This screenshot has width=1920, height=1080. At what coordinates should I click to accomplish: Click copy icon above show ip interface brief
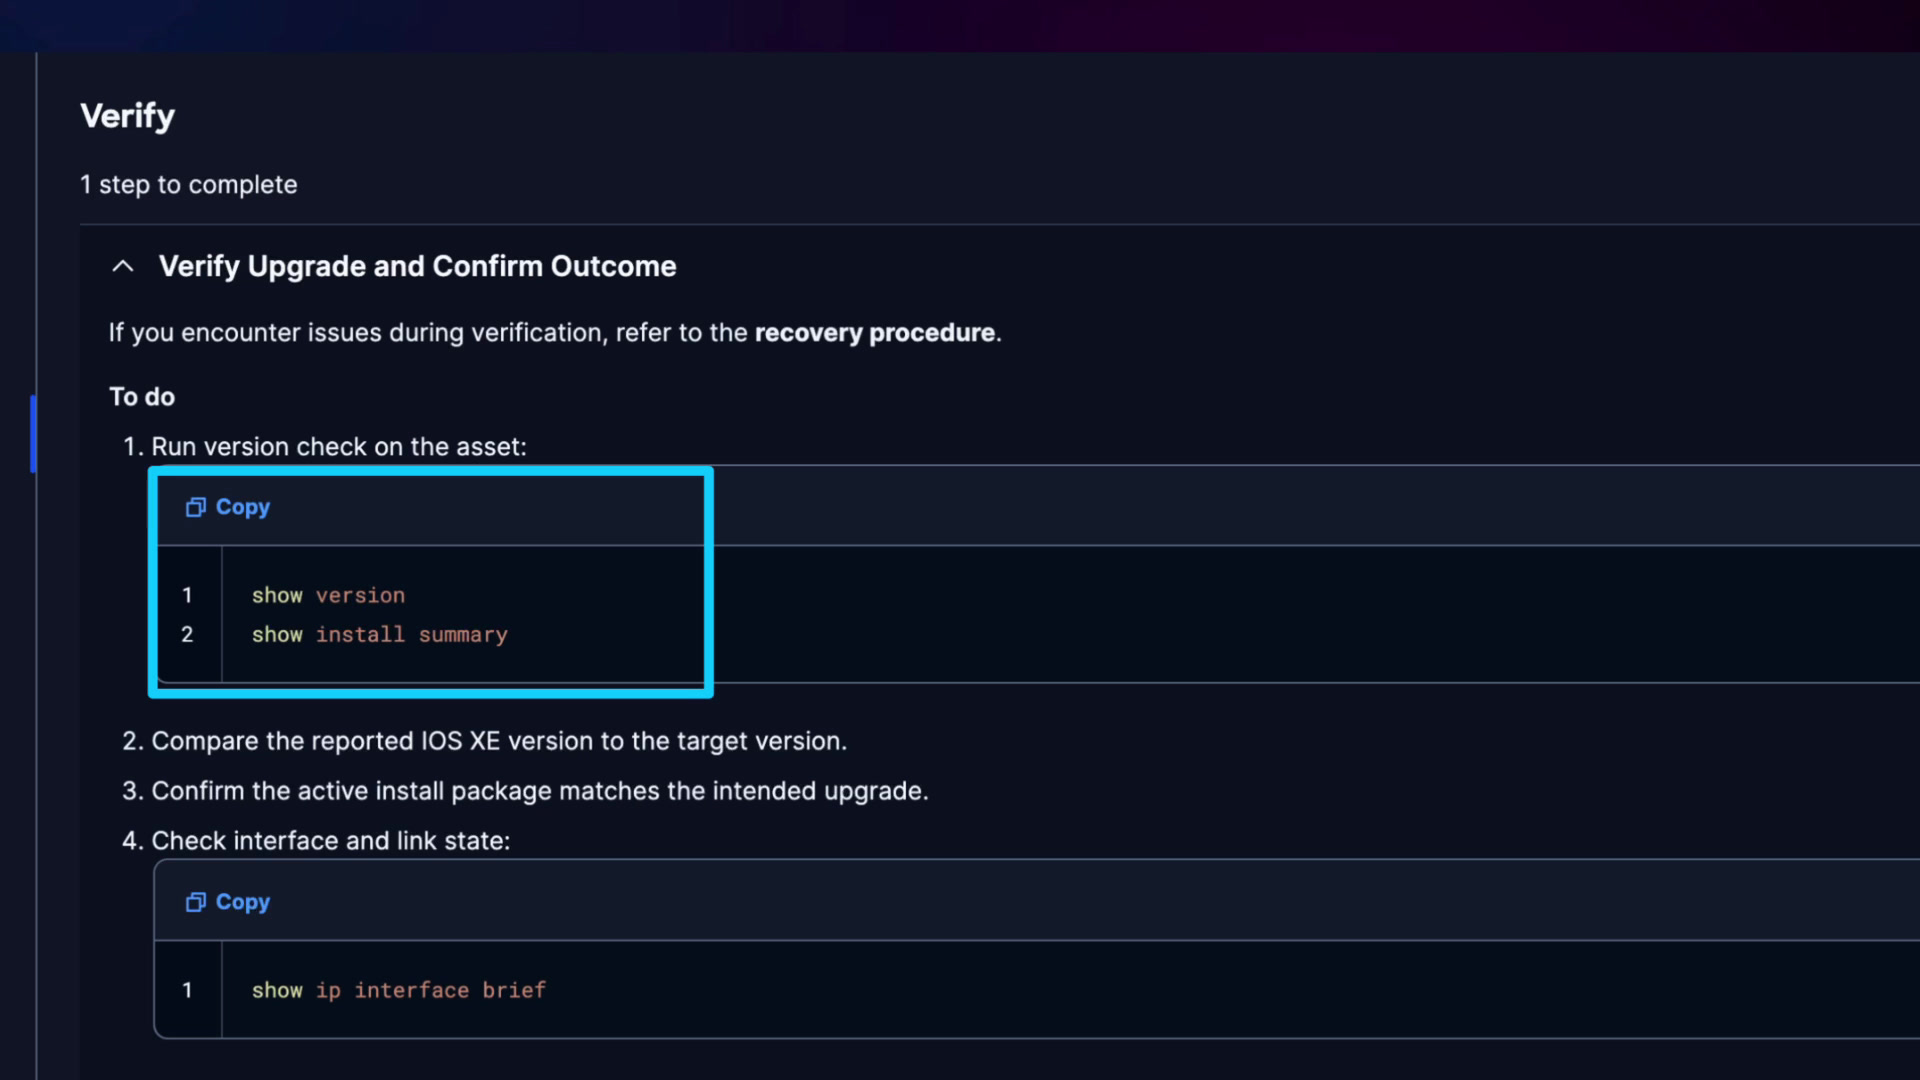click(195, 902)
